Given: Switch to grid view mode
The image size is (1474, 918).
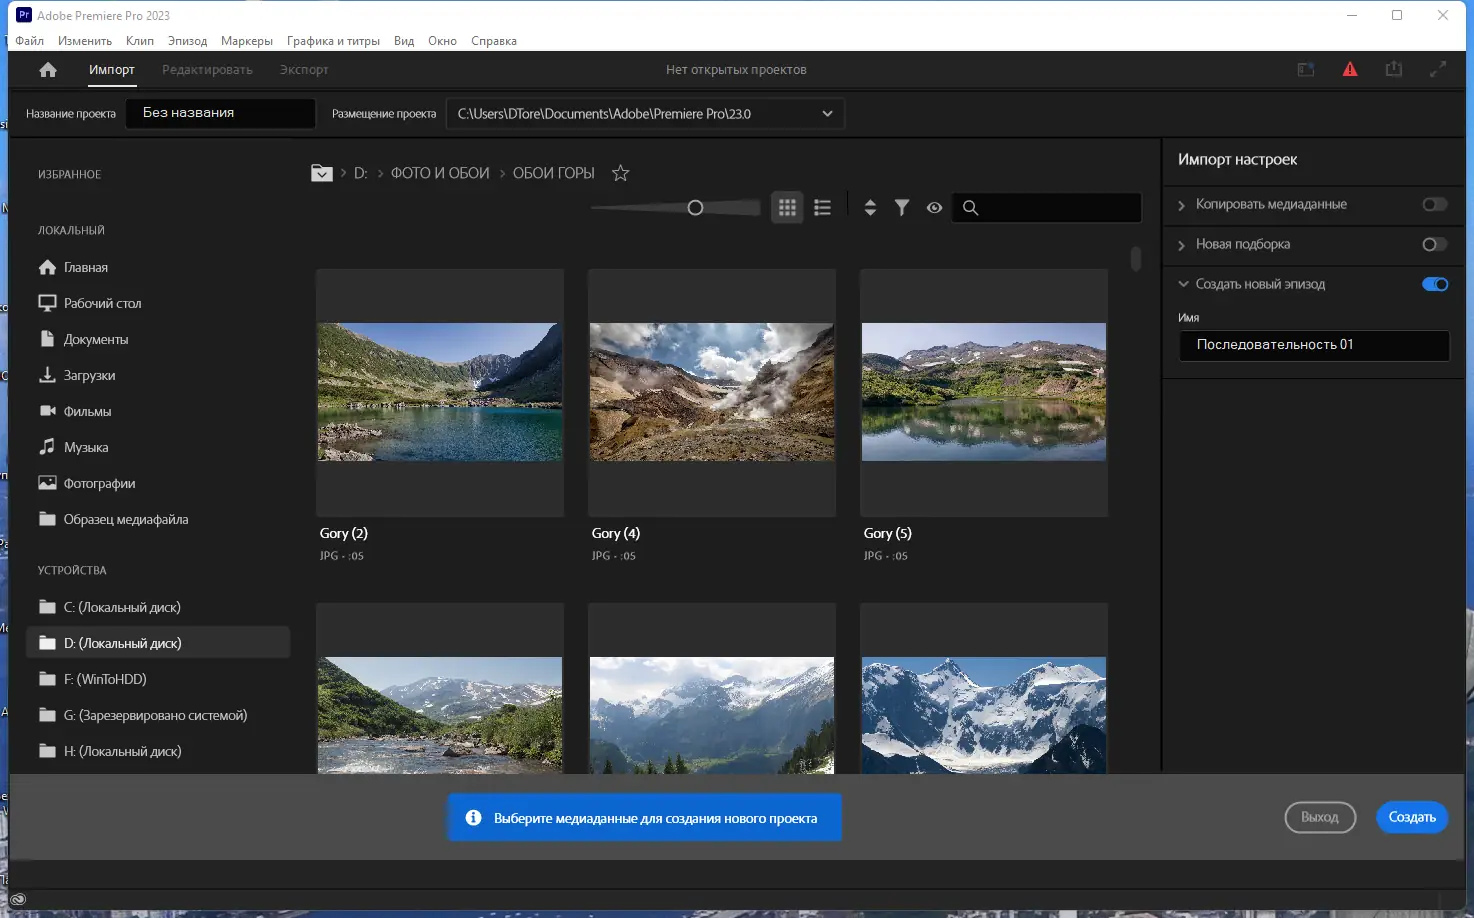Looking at the screenshot, I should (787, 207).
